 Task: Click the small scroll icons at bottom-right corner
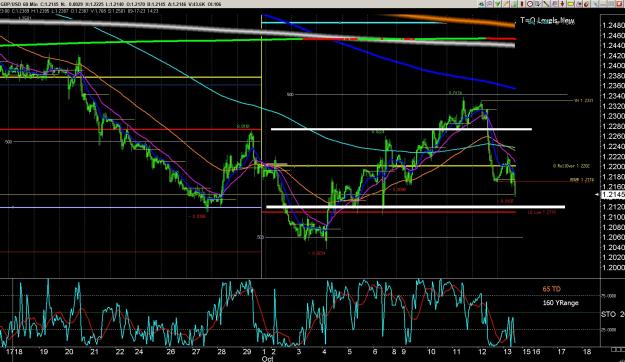pos(617,350)
